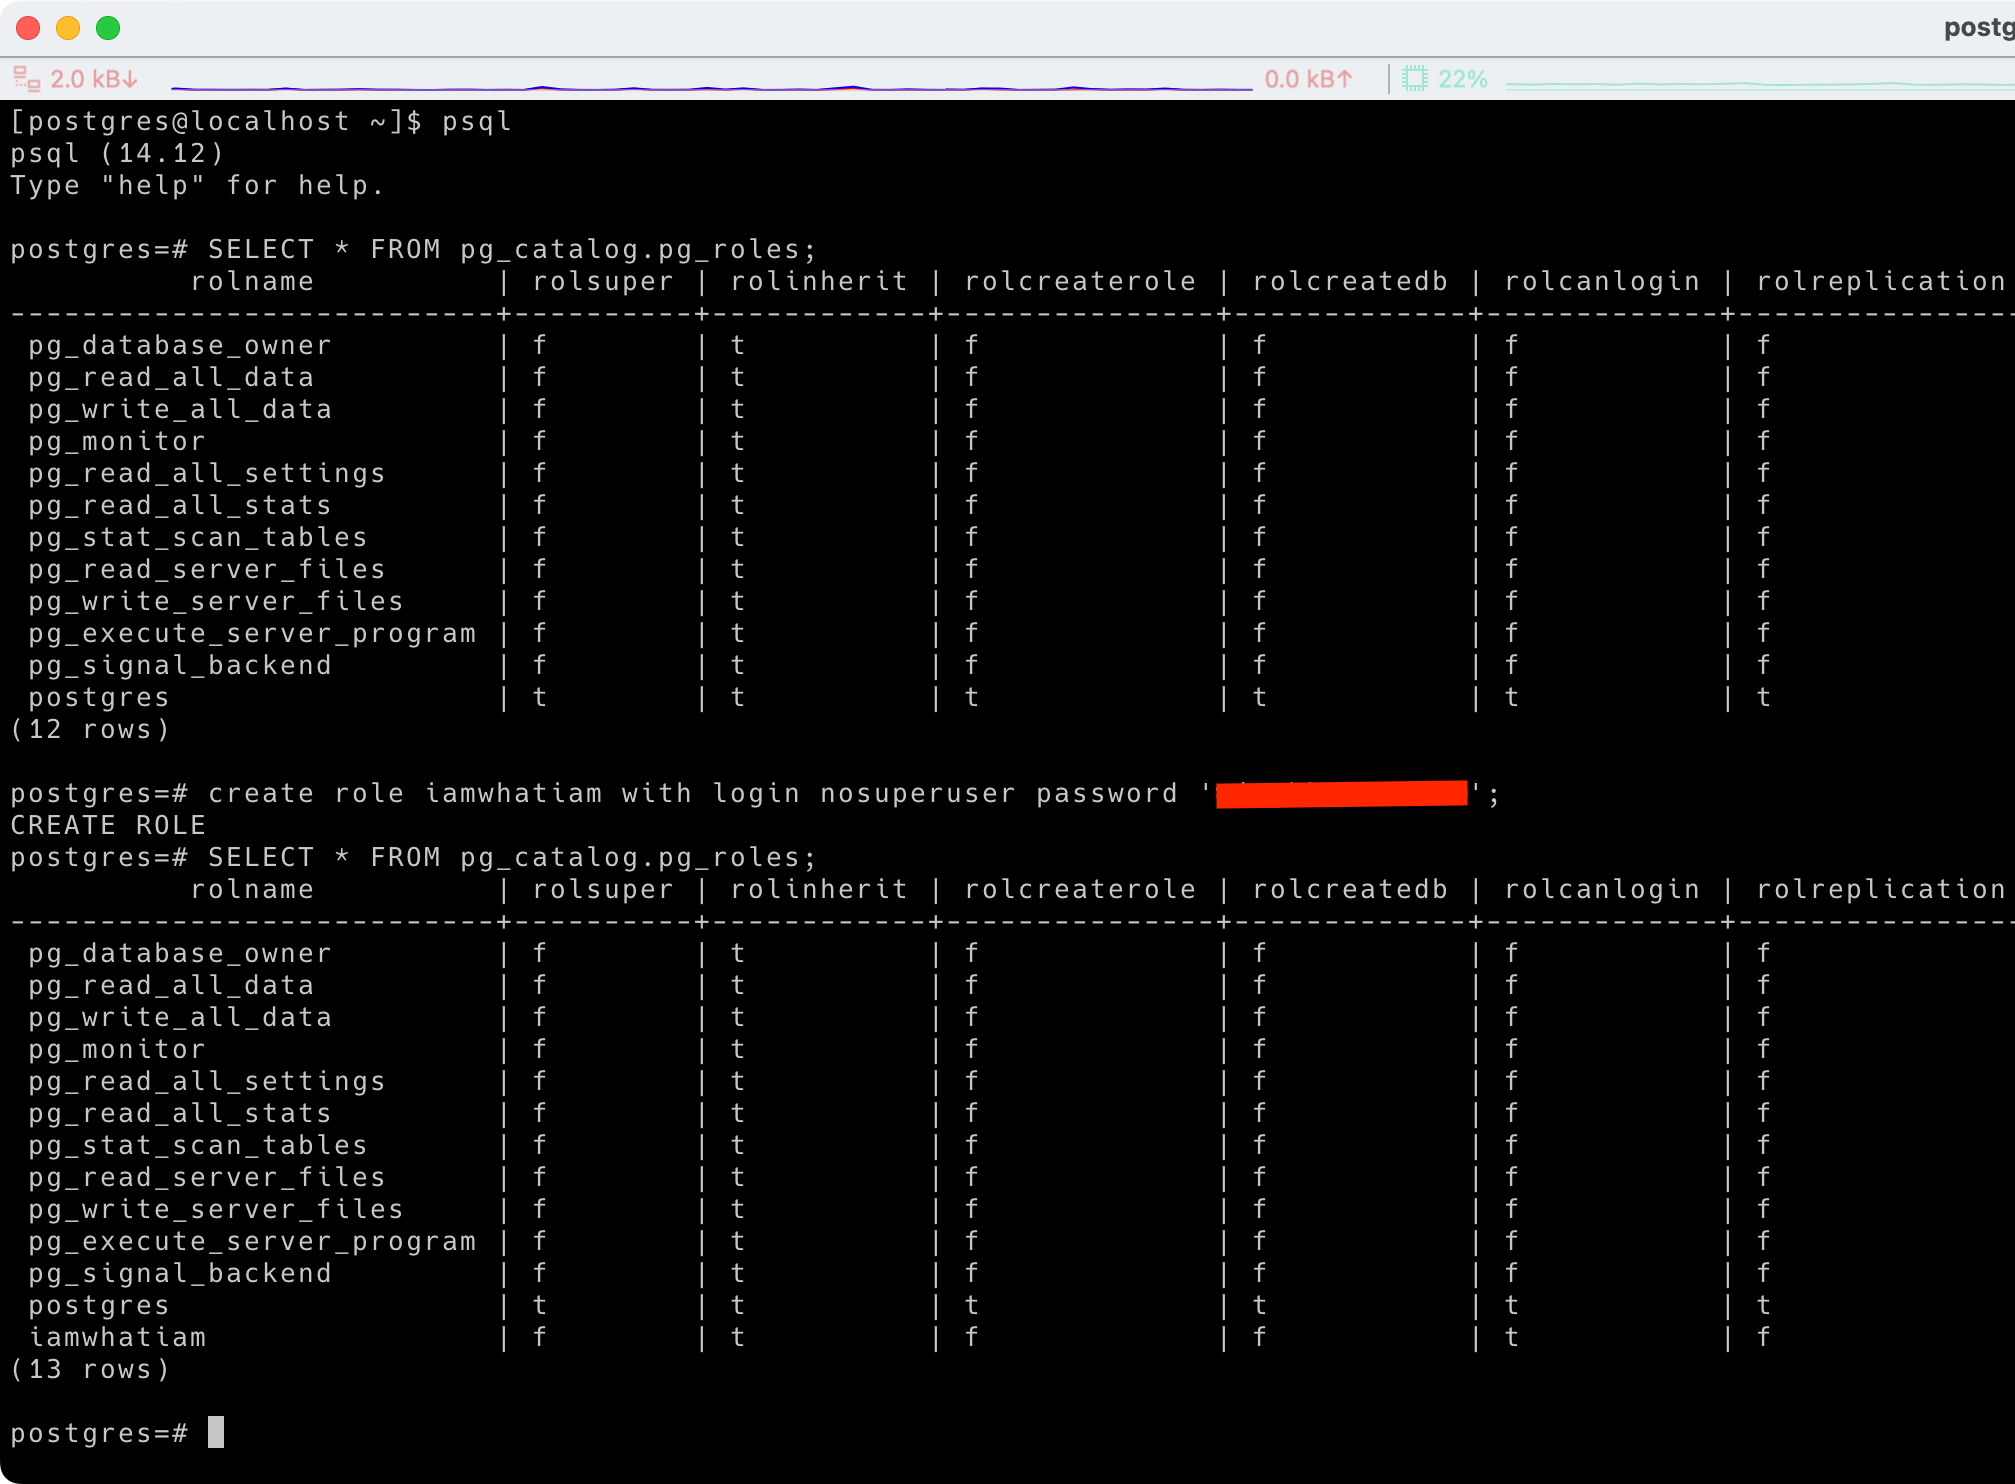Click the CPU usage graph line

(1758, 85)
